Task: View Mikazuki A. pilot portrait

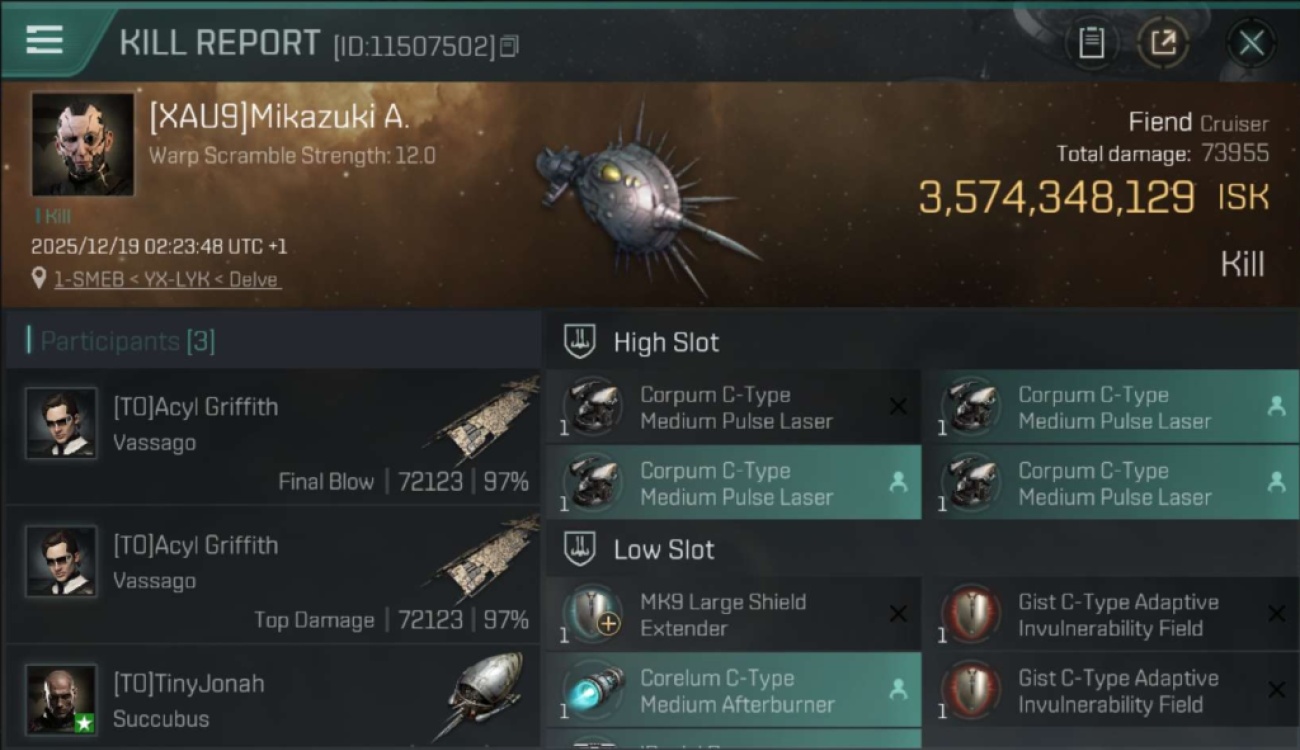Action: click(x=82, y=144)
